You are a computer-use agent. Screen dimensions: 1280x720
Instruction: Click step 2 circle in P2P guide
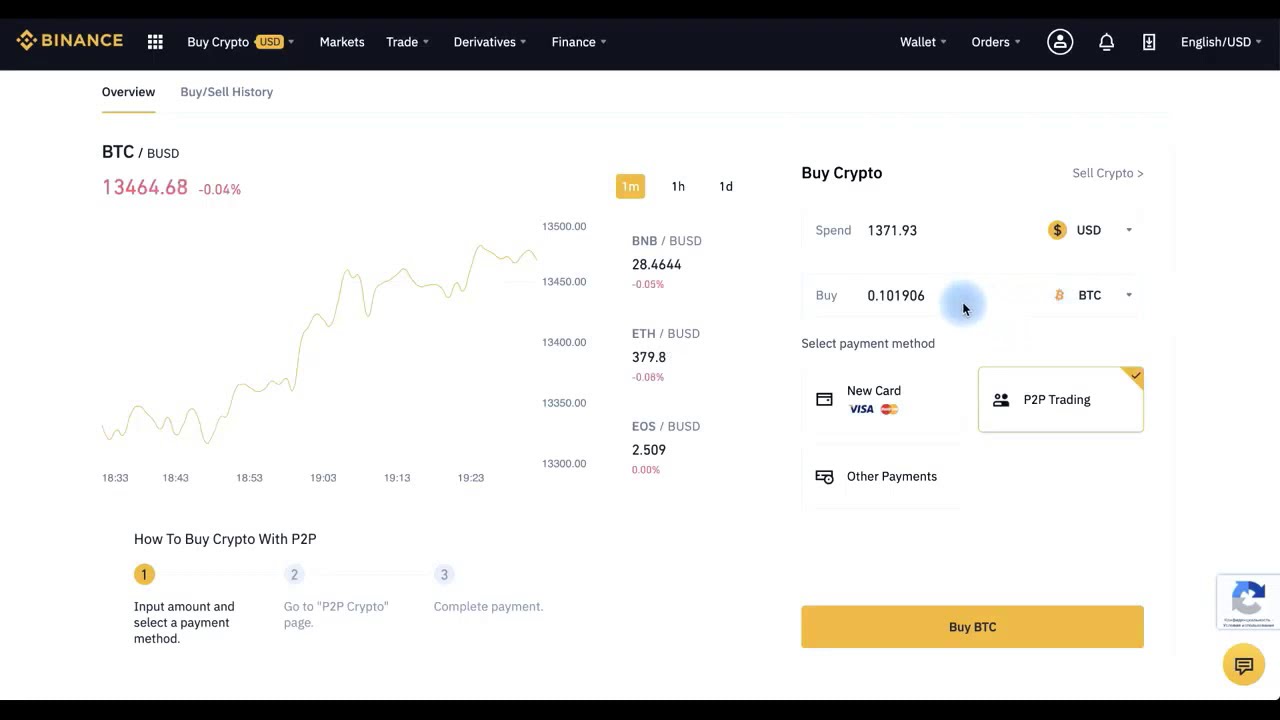294,574
